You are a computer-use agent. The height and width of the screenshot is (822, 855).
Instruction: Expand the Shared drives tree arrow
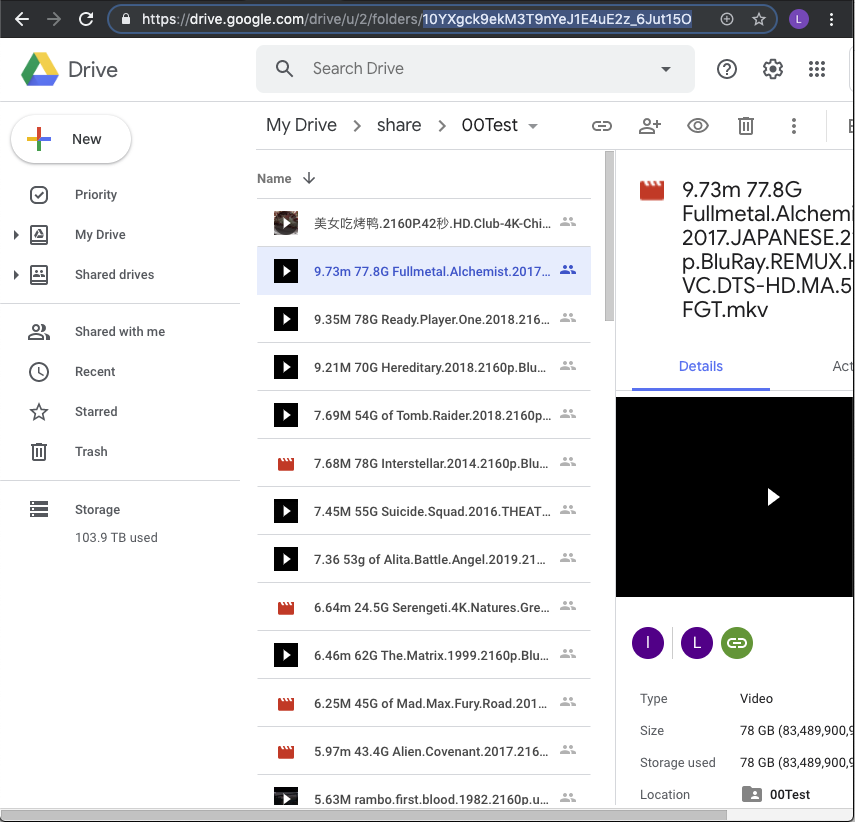point(16,275)
